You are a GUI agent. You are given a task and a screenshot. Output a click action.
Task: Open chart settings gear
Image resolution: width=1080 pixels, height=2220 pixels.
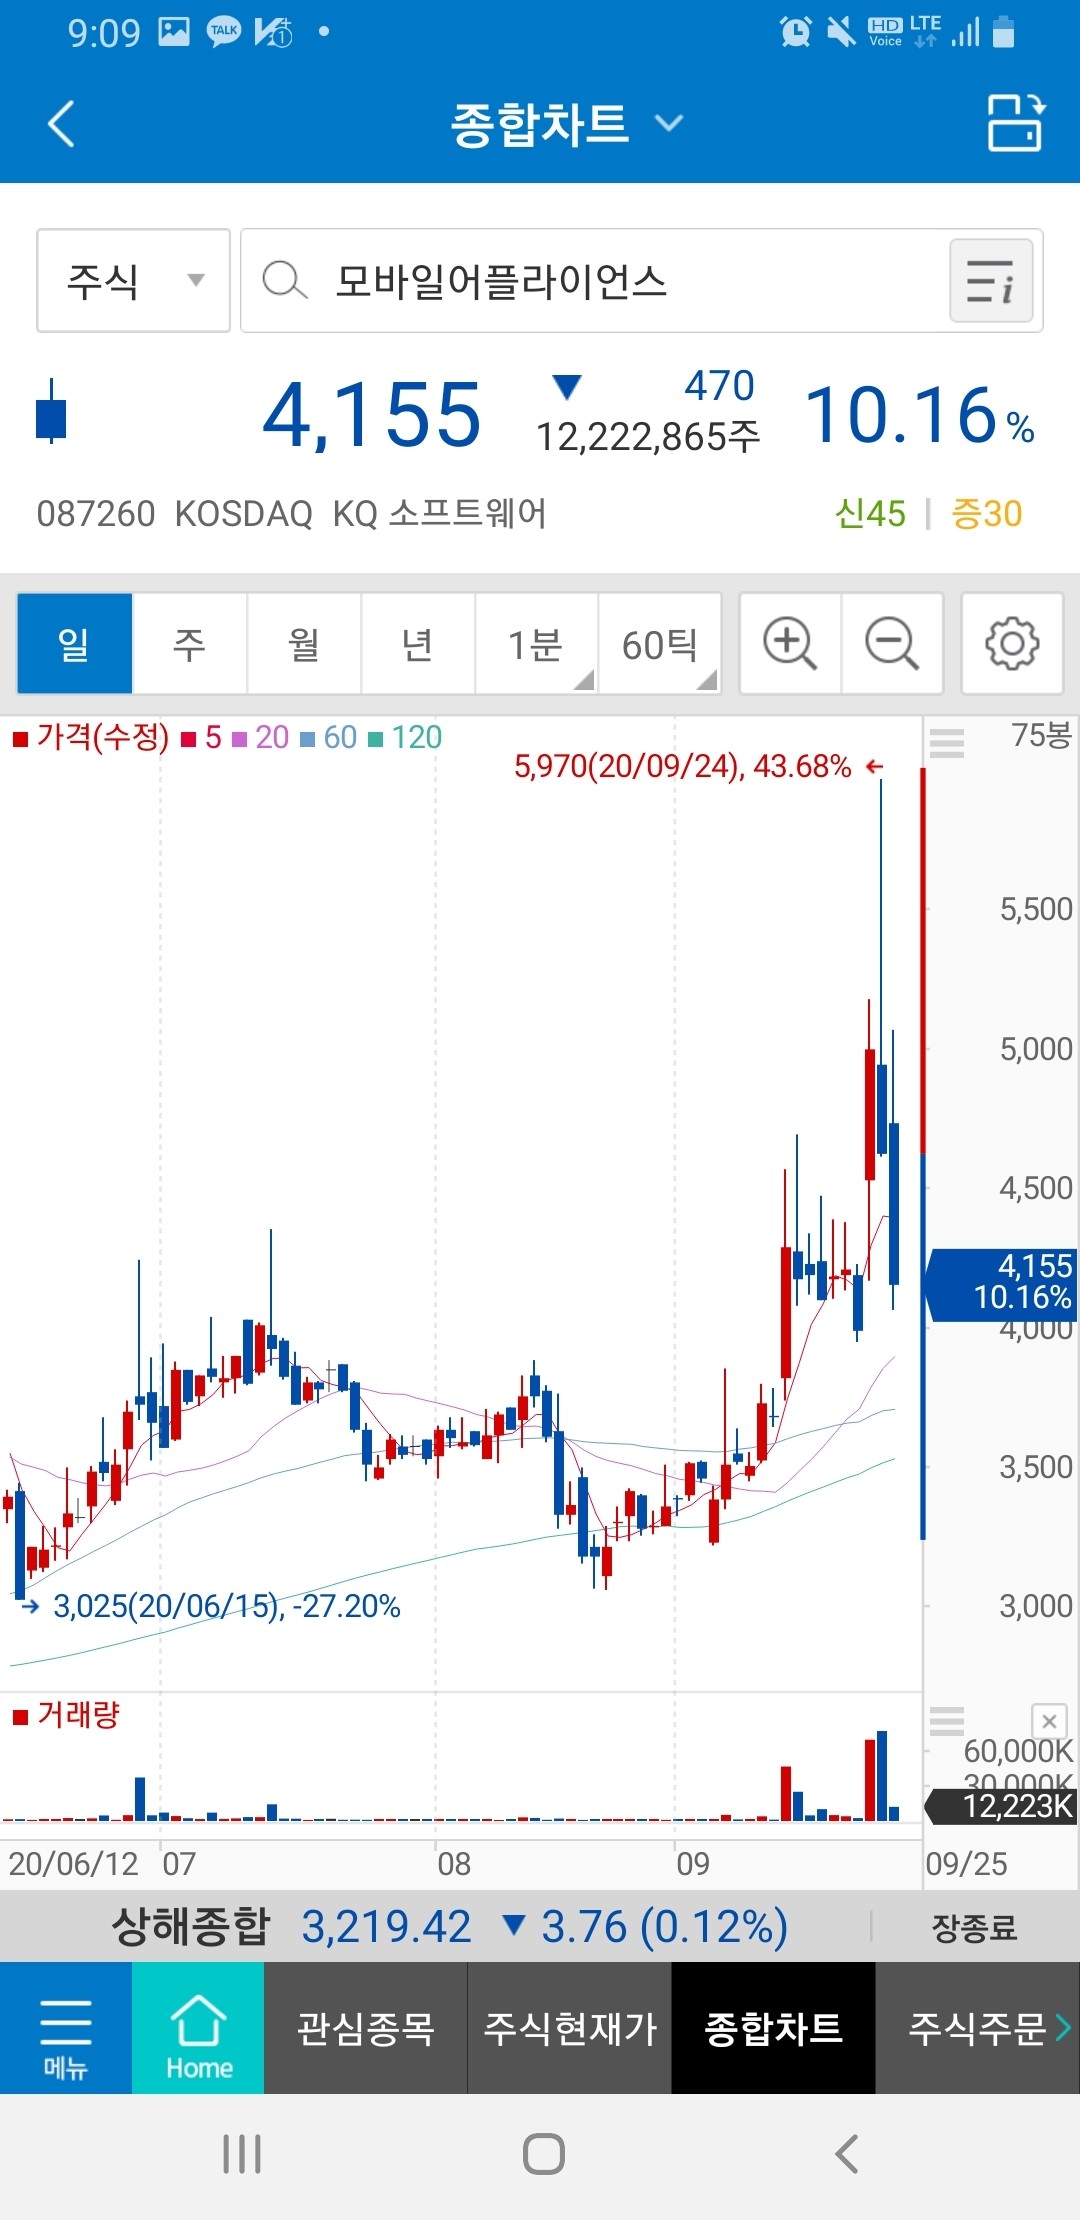click(x=1011, y=644)
